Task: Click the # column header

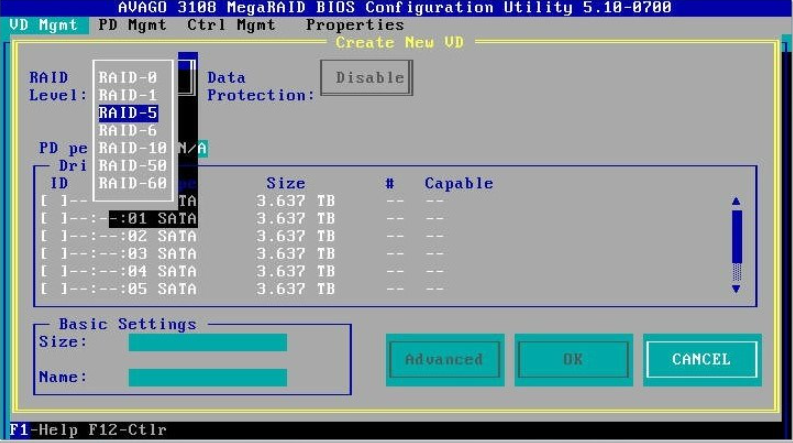Action: point(389,183)
